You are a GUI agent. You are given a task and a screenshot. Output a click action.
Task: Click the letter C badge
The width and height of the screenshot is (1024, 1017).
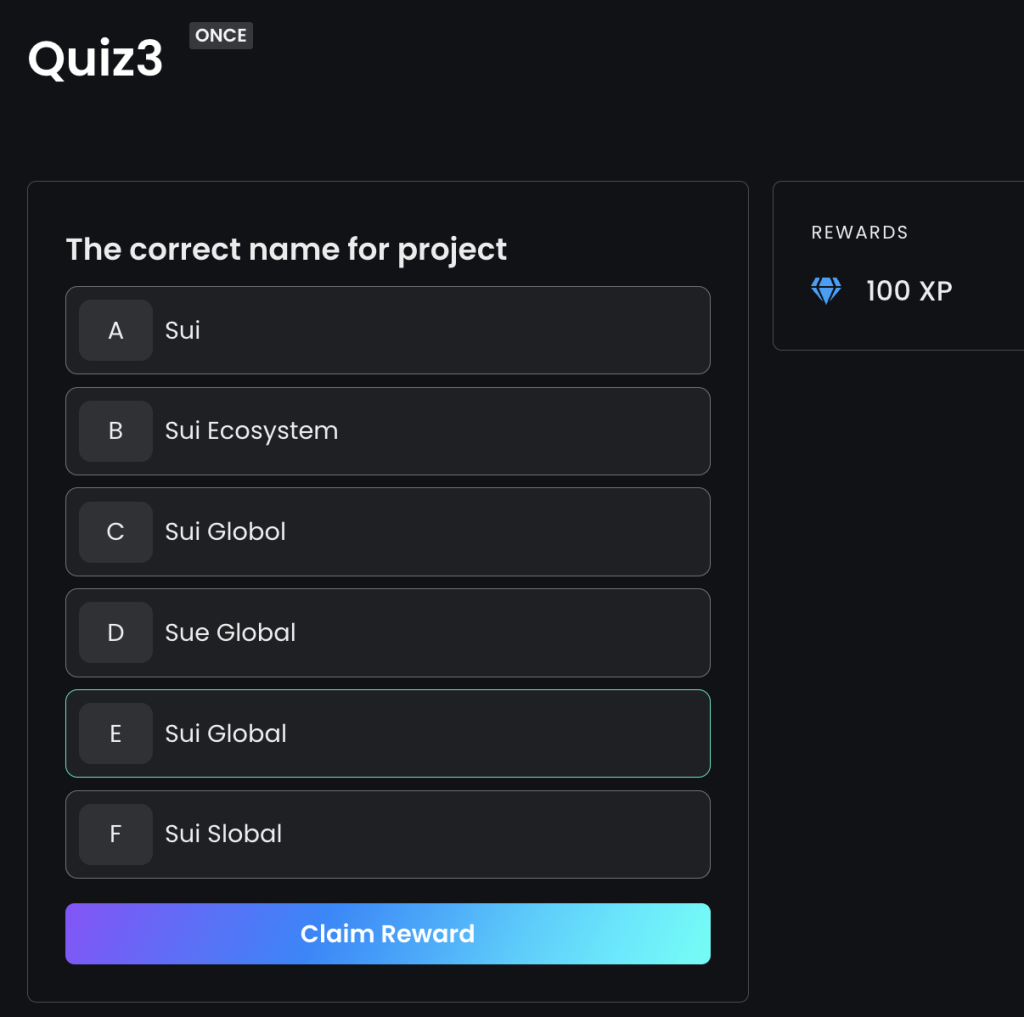(116, 532)
